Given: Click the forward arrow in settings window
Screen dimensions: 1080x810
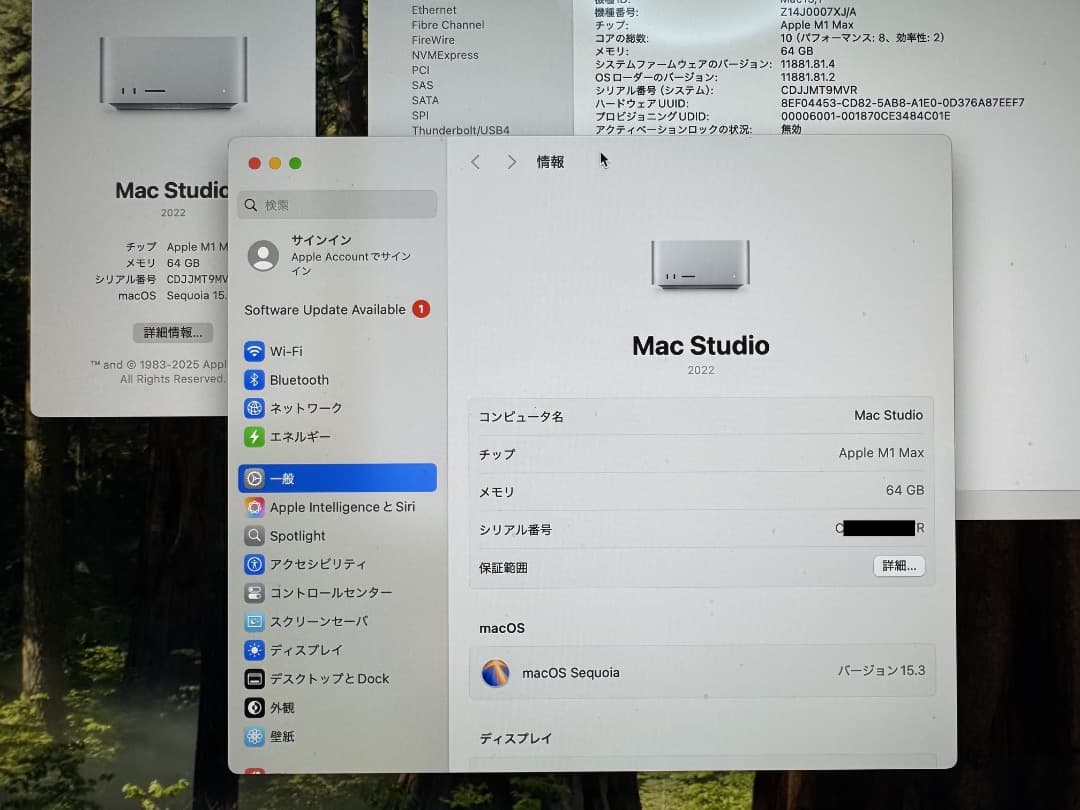Looking at the screenshot, I should click(511, 161).
